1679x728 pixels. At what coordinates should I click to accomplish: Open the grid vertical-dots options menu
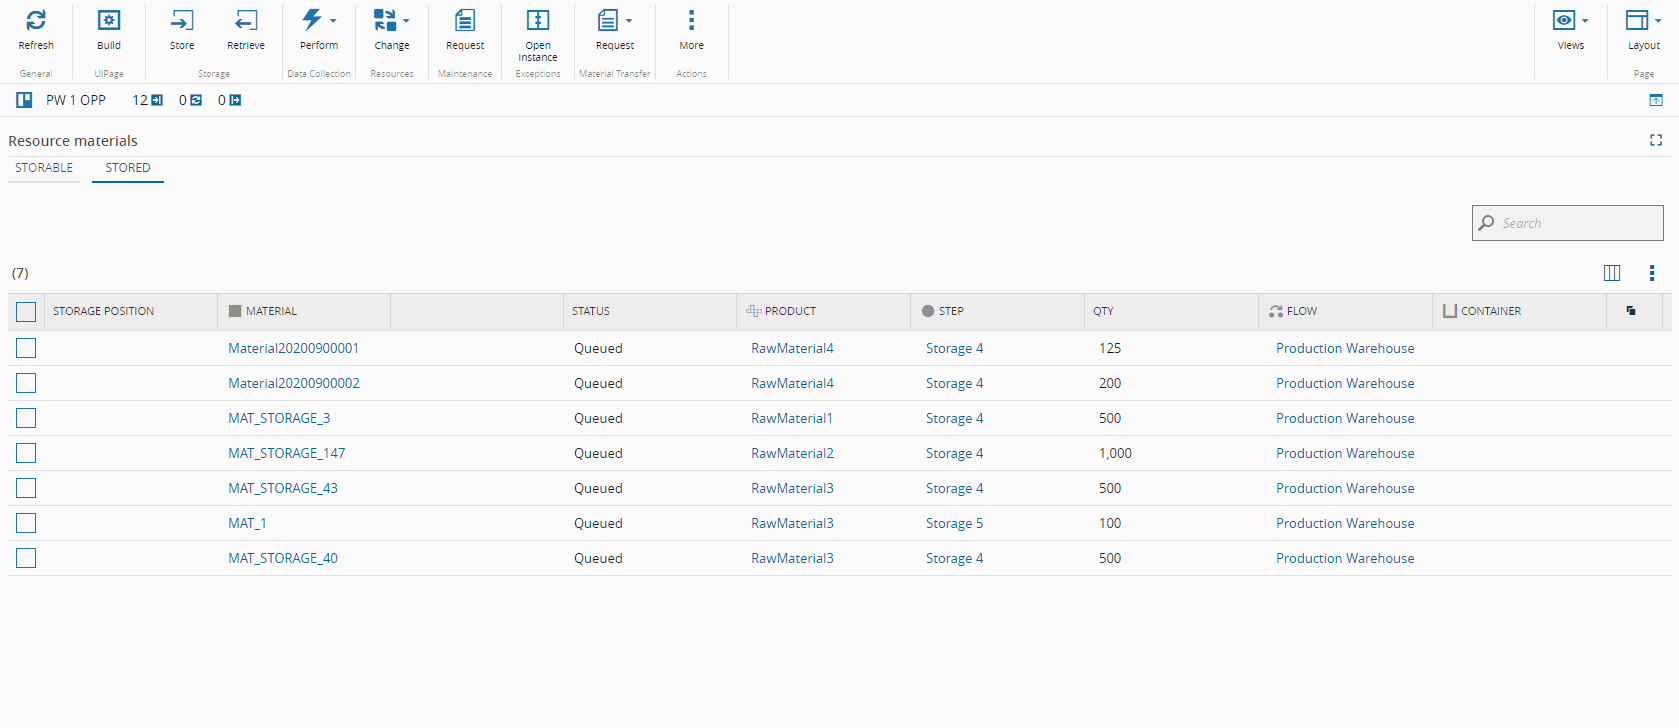click(1652, 273)
